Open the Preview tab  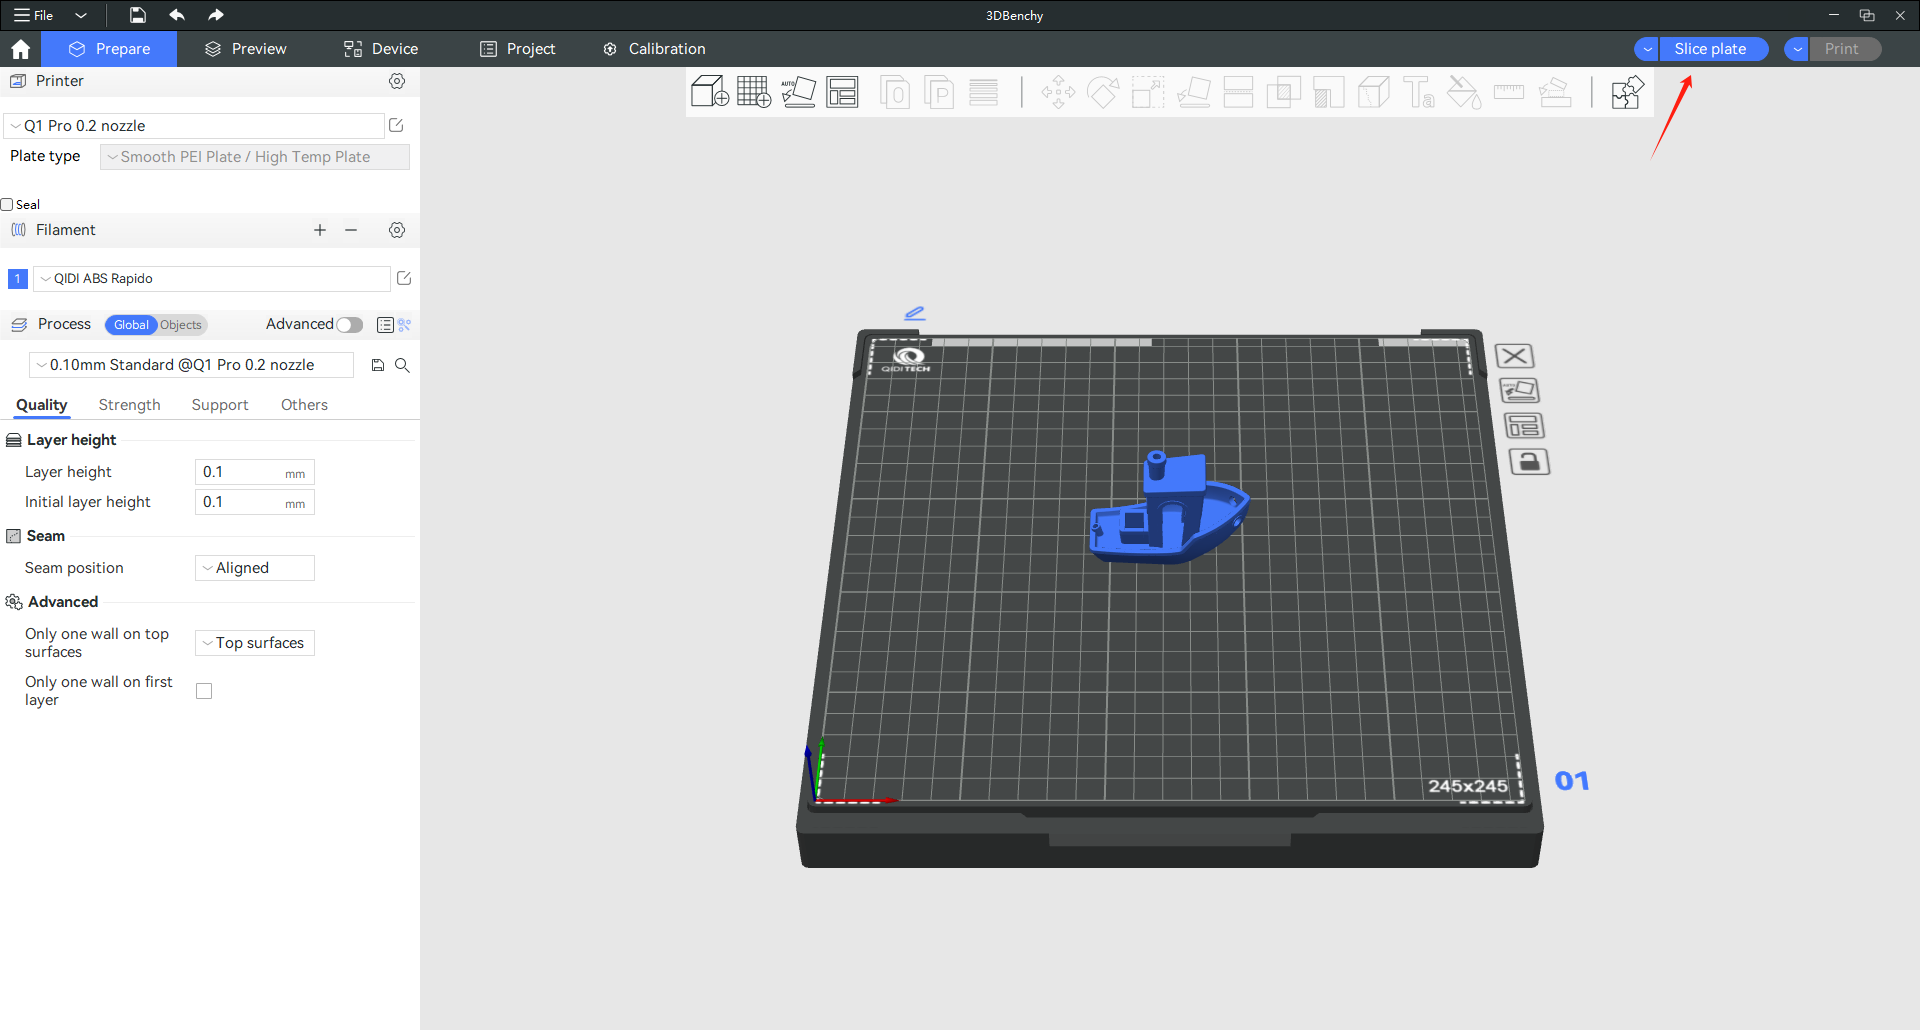pos(246,49)
